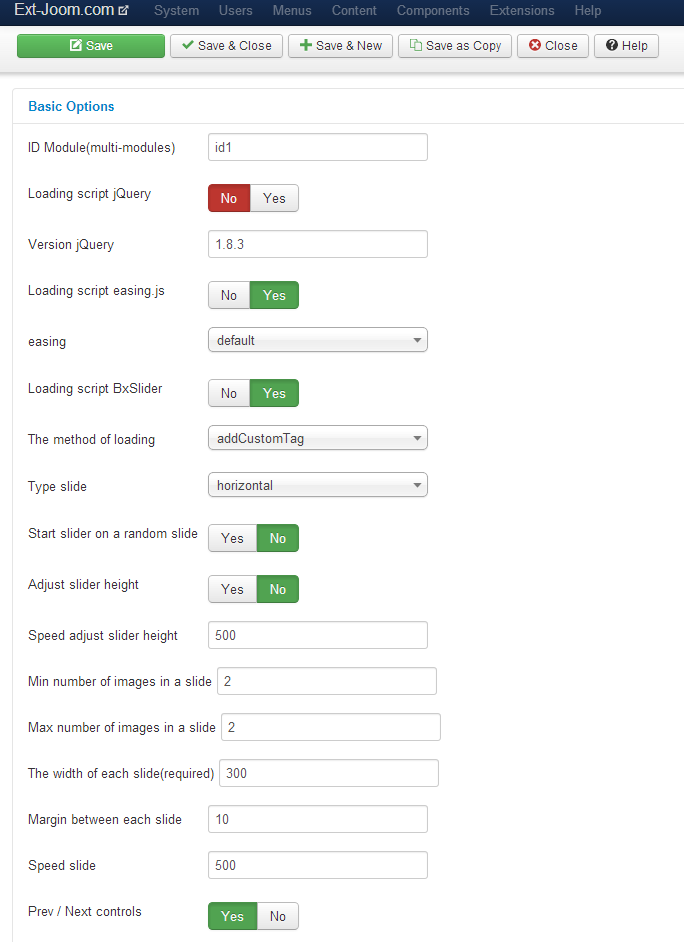Image resolution: width=684 pixels, height=942 pixels.
Task: Open the Components menu
Action: point(433,10)
